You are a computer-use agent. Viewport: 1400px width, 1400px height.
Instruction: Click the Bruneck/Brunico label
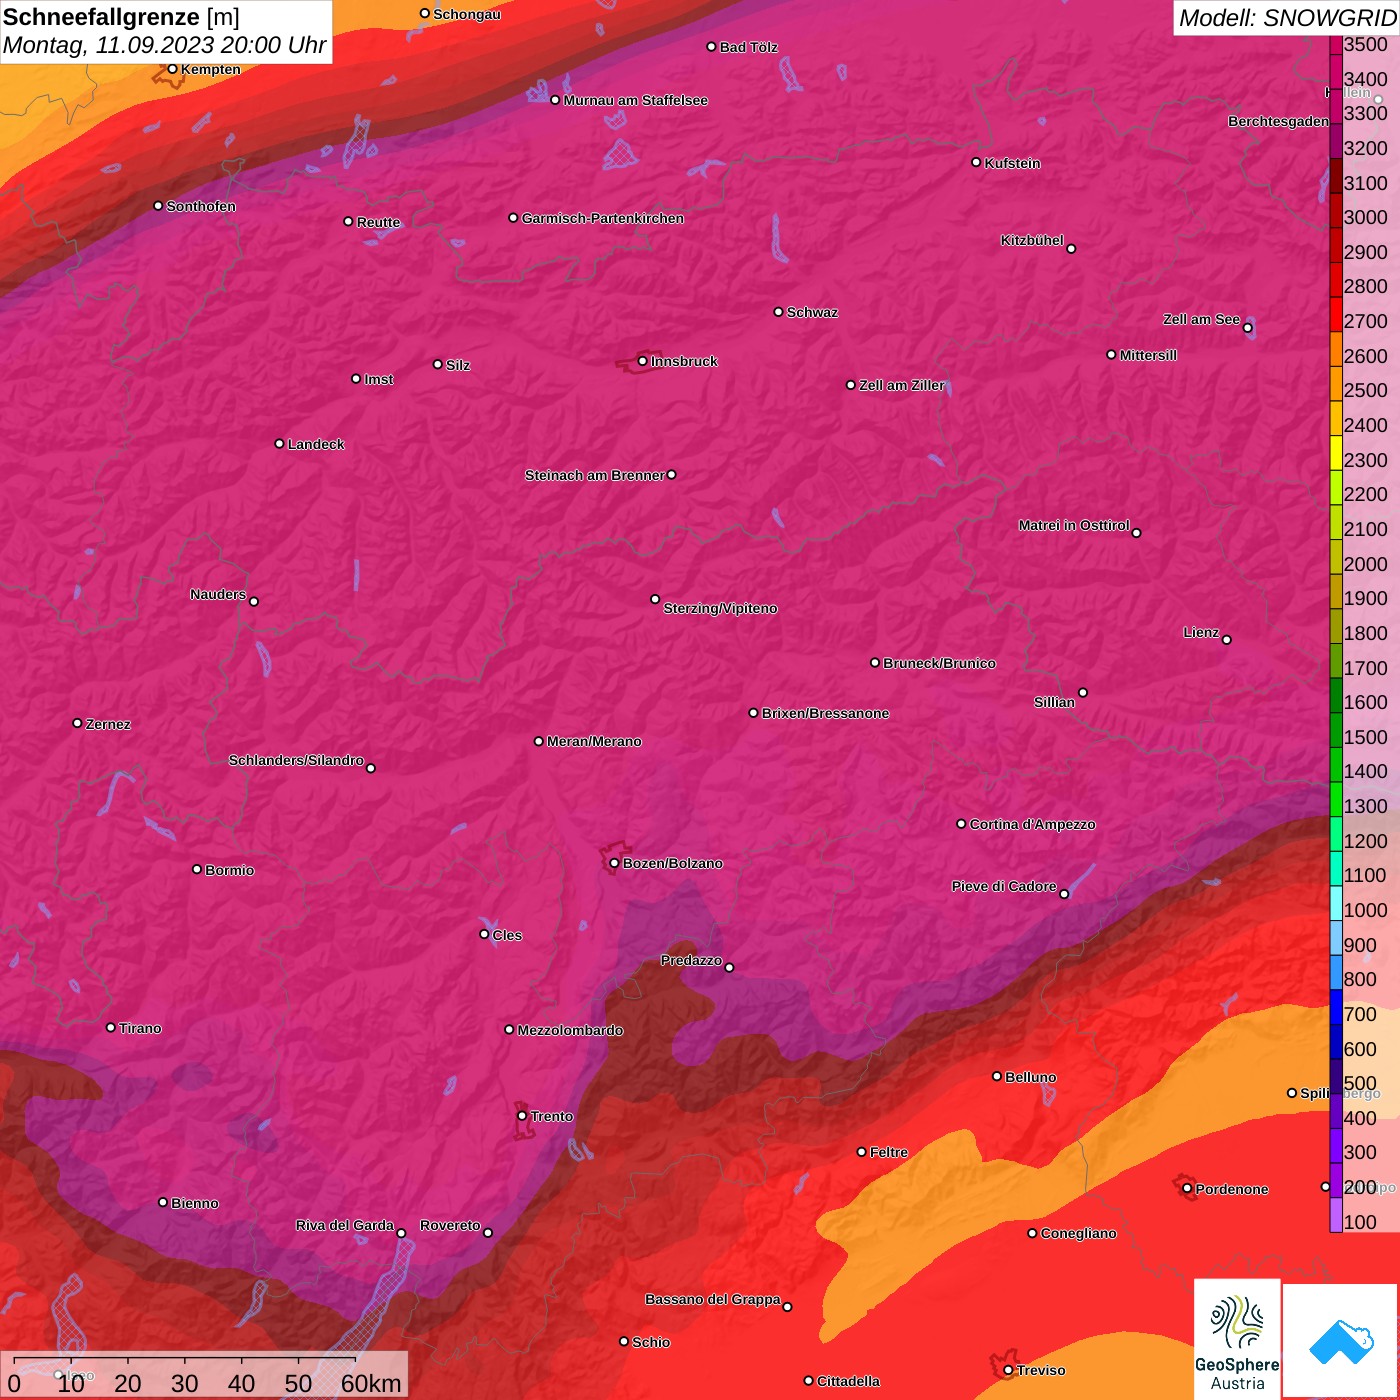click(x=939, y=663)
